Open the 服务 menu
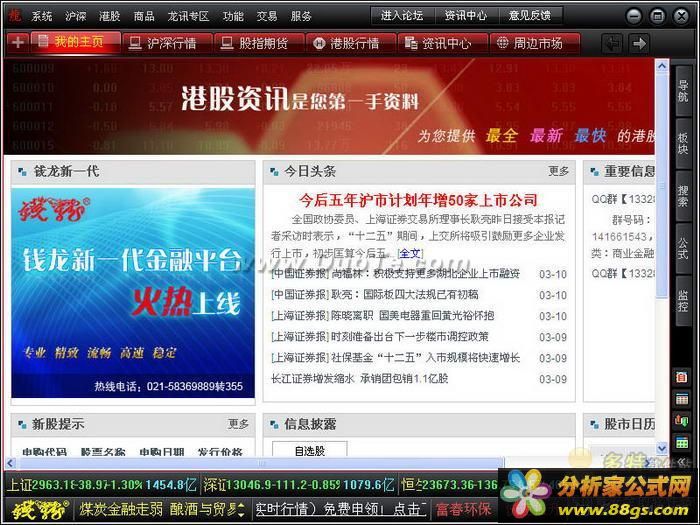 [x=301, y=17]
